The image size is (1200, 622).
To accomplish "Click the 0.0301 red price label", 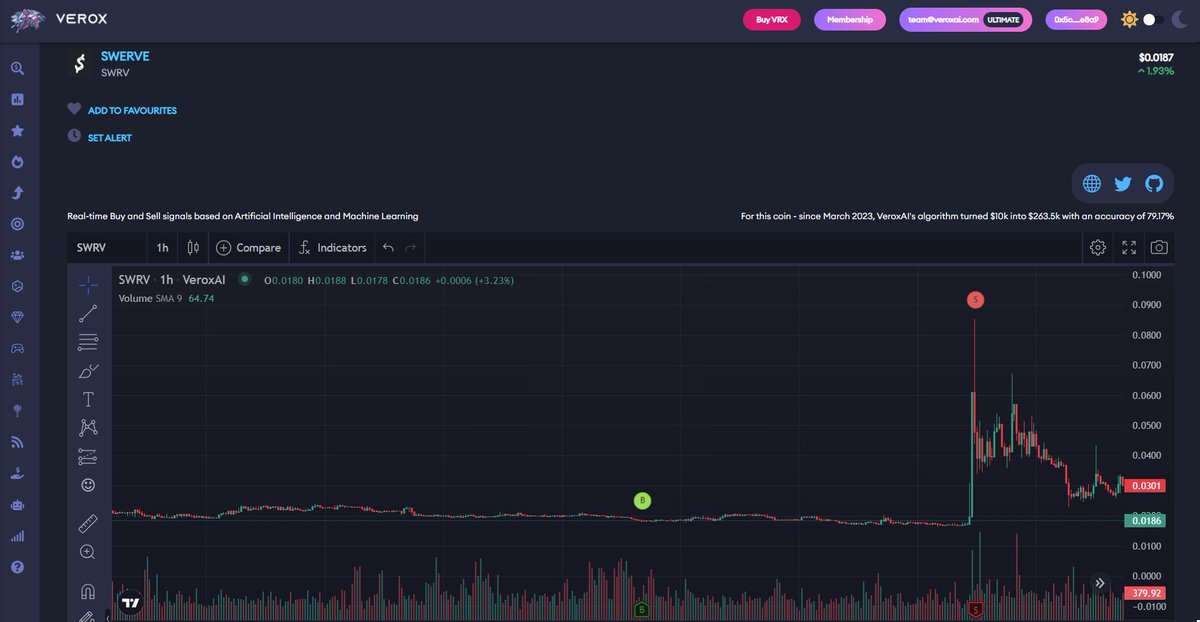I will 1143,486.
